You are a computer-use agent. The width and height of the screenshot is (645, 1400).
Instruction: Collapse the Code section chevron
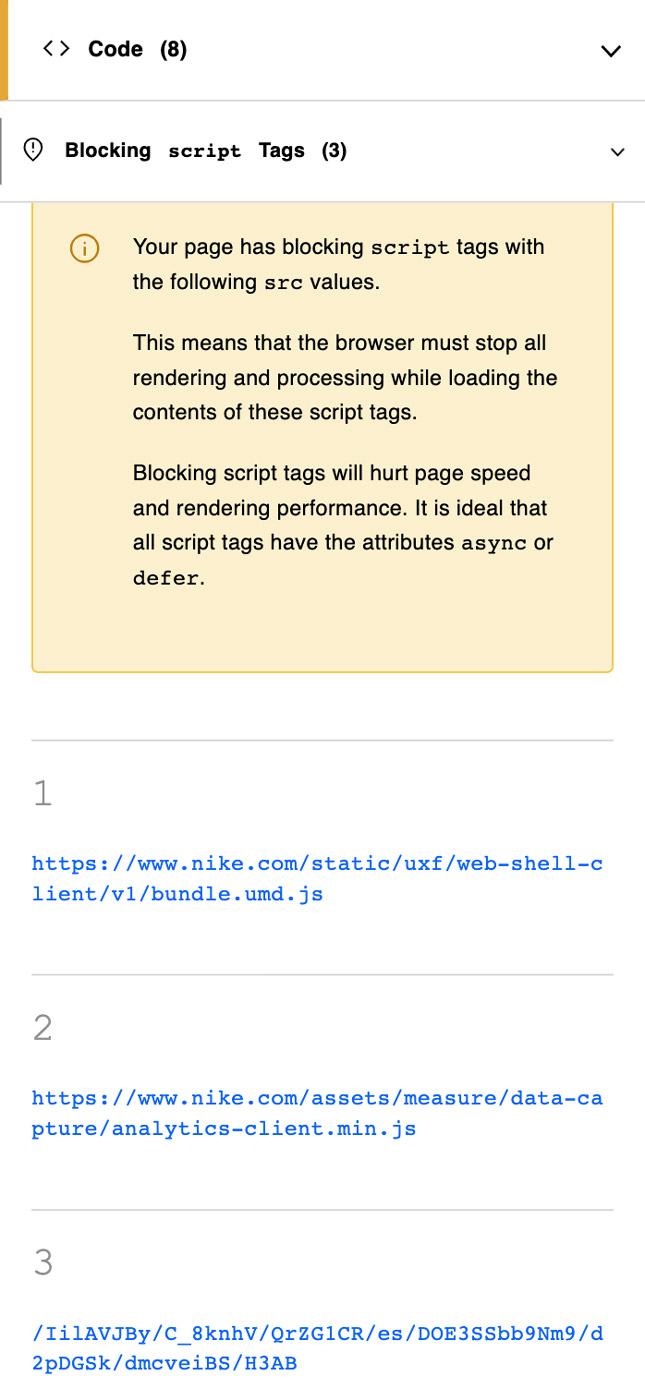[x=610, y=51]
